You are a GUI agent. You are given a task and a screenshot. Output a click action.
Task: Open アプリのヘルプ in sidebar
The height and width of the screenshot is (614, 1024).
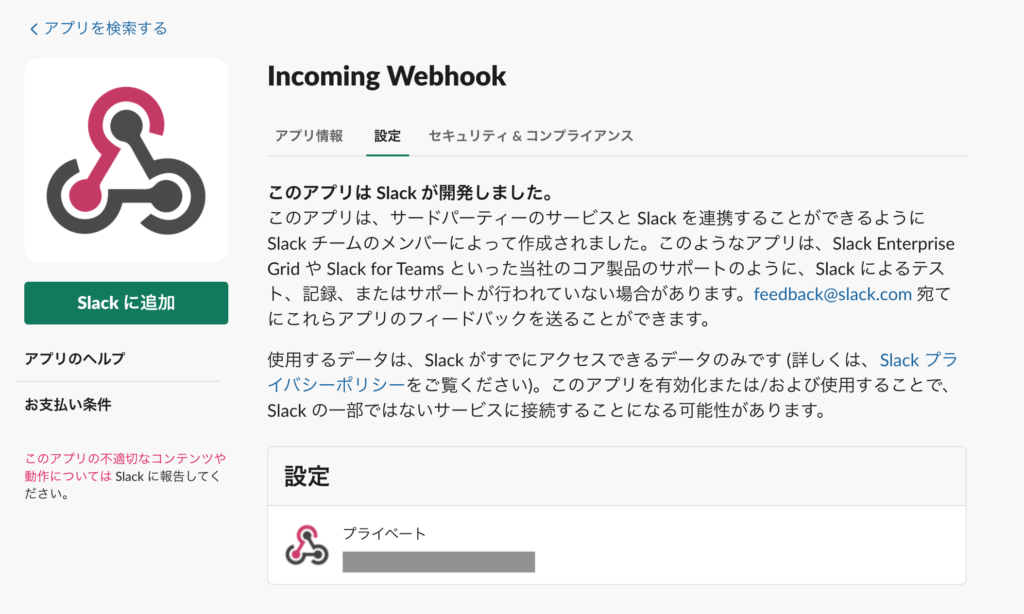coord(74,359)
